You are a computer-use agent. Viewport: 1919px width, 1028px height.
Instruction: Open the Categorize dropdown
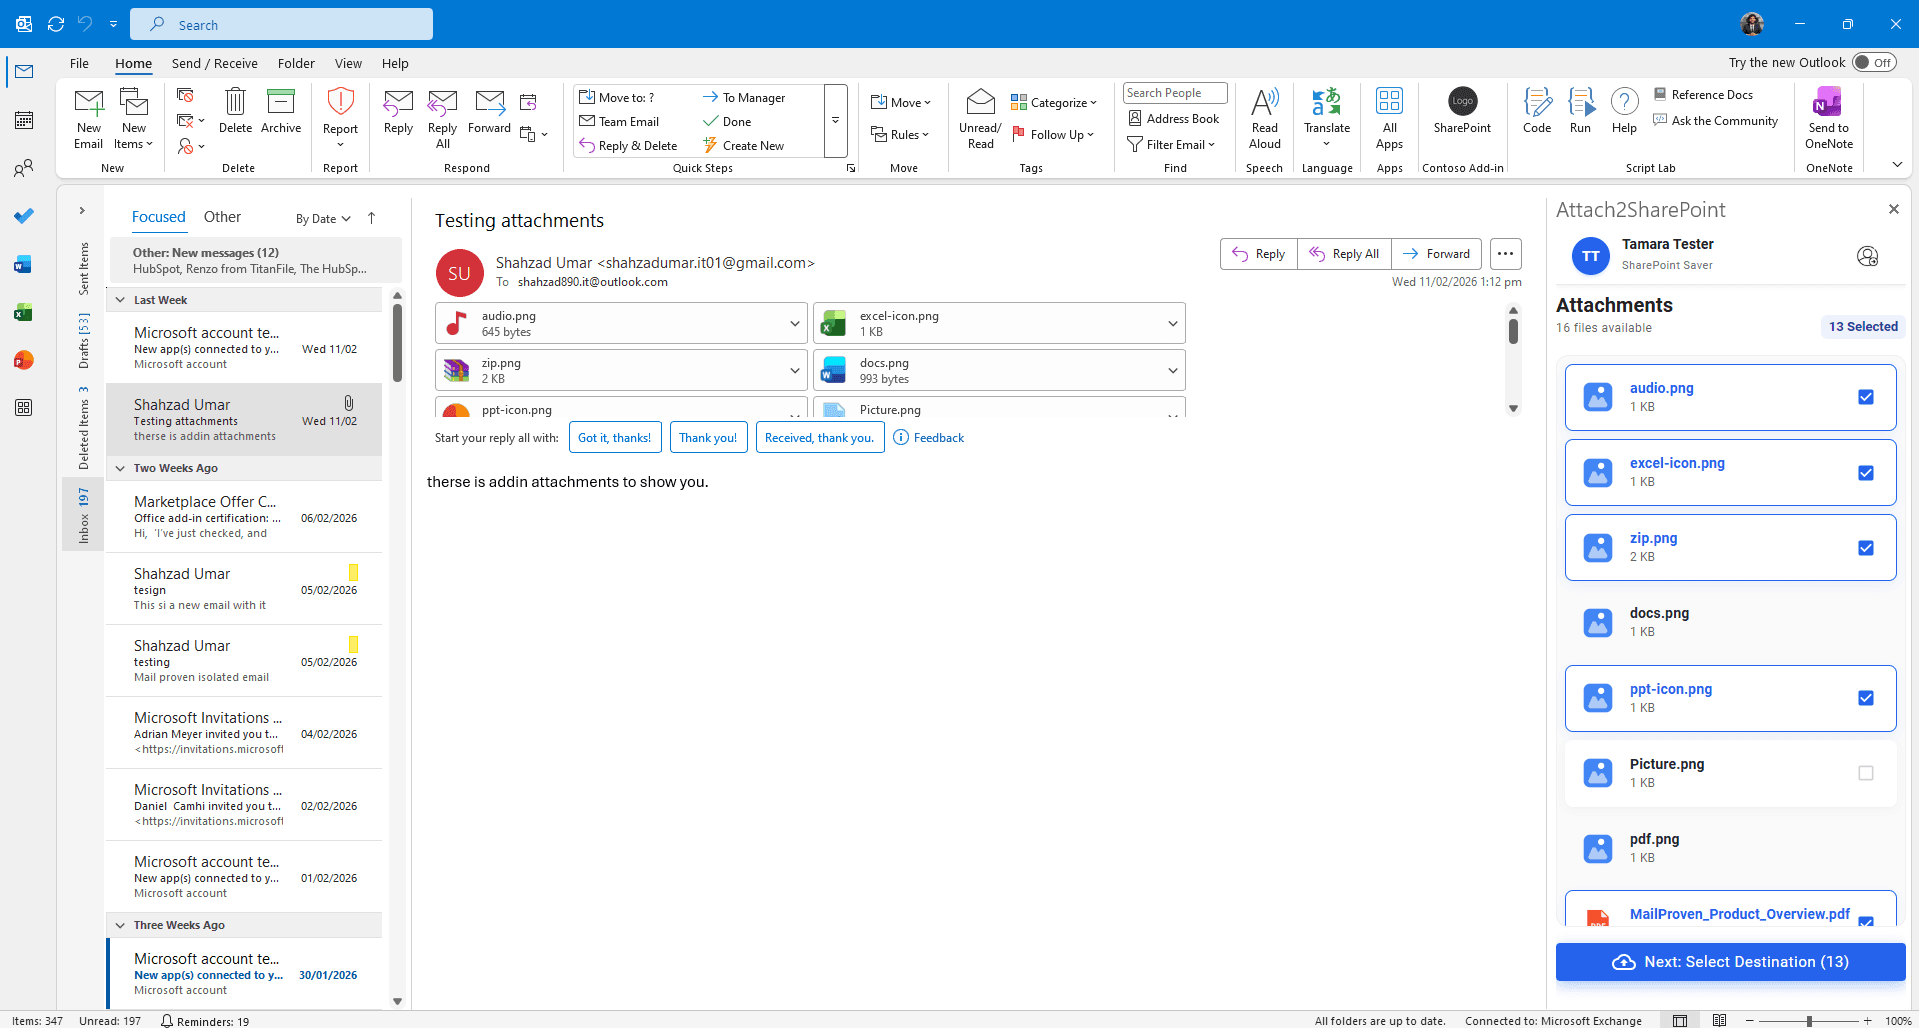point(1054,103)
